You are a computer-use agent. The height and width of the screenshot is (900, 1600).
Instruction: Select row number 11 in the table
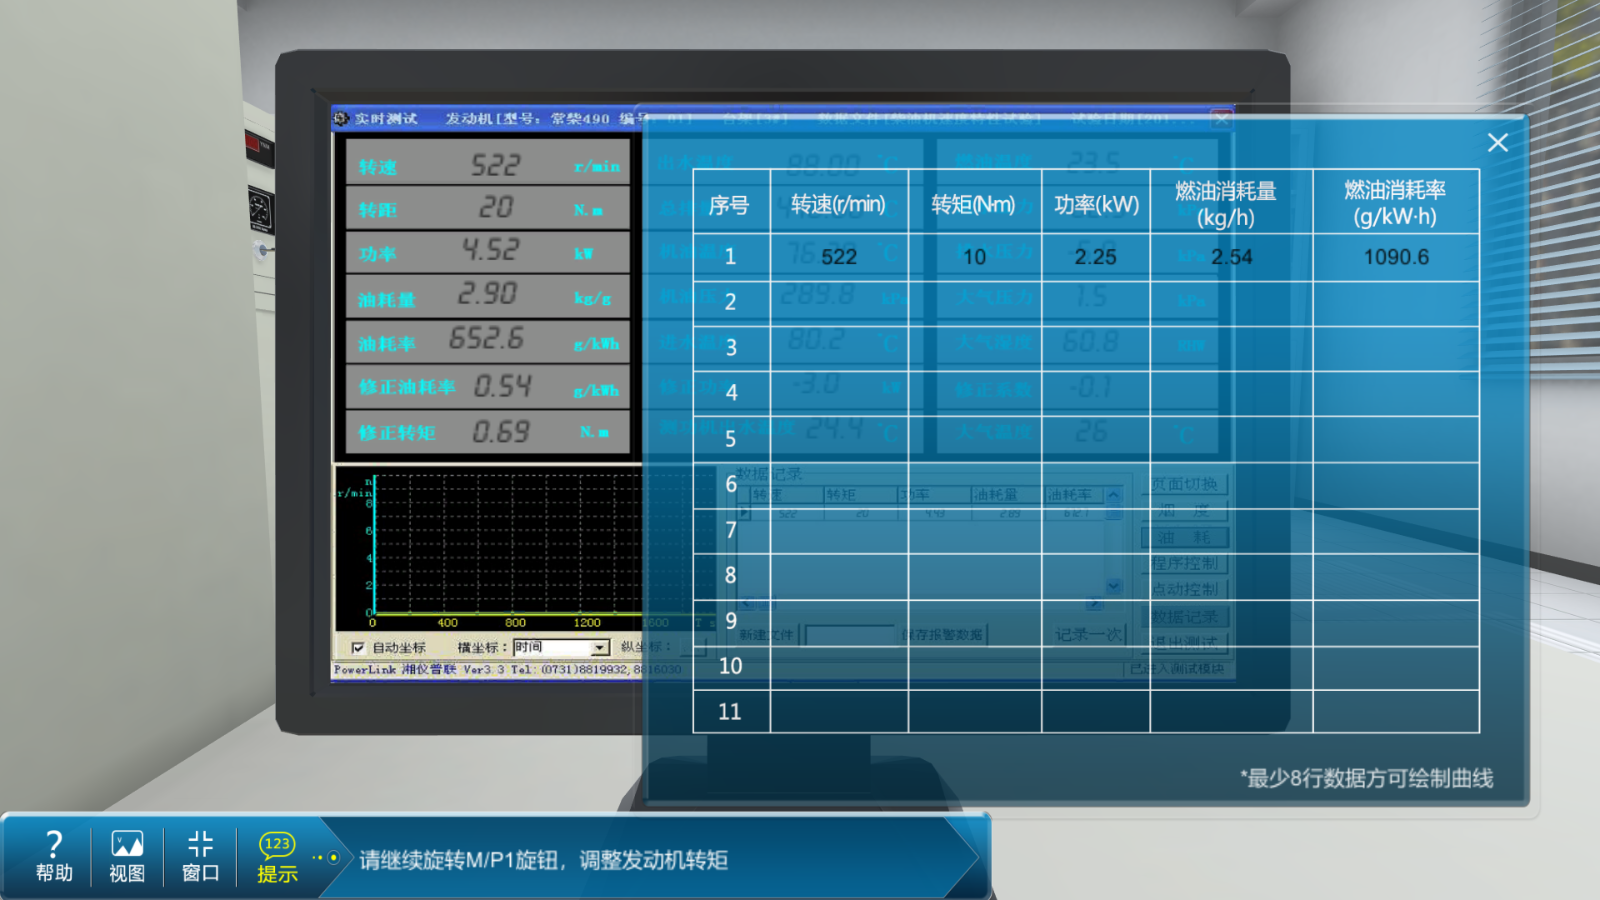(x=730, y=712)
